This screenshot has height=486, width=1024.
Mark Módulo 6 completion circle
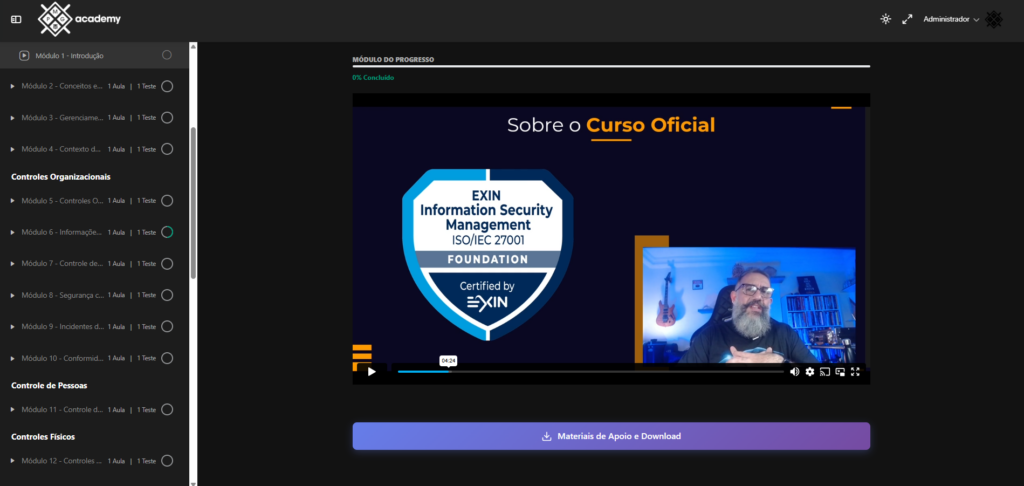167,232
